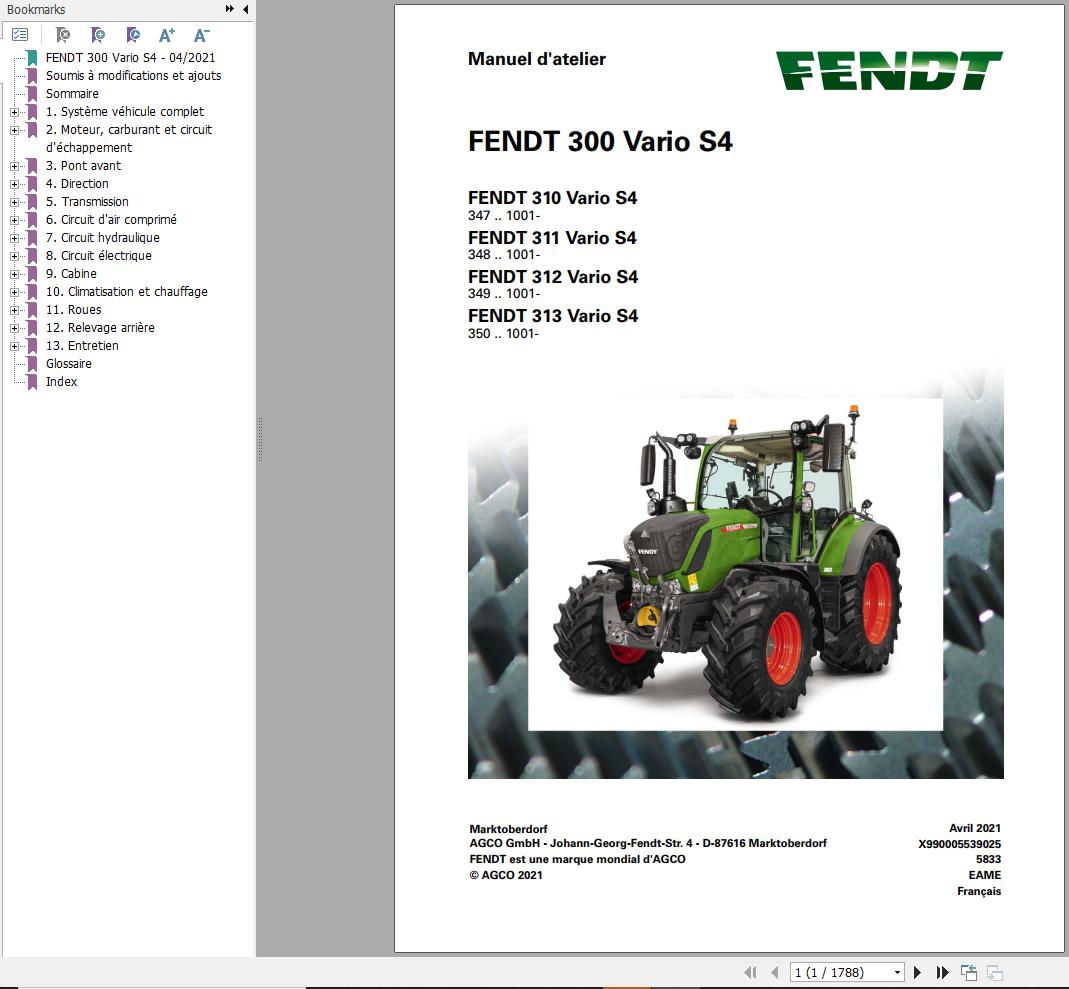
Task: Expand the 9. Cabine node
Action: click(14, 274)
